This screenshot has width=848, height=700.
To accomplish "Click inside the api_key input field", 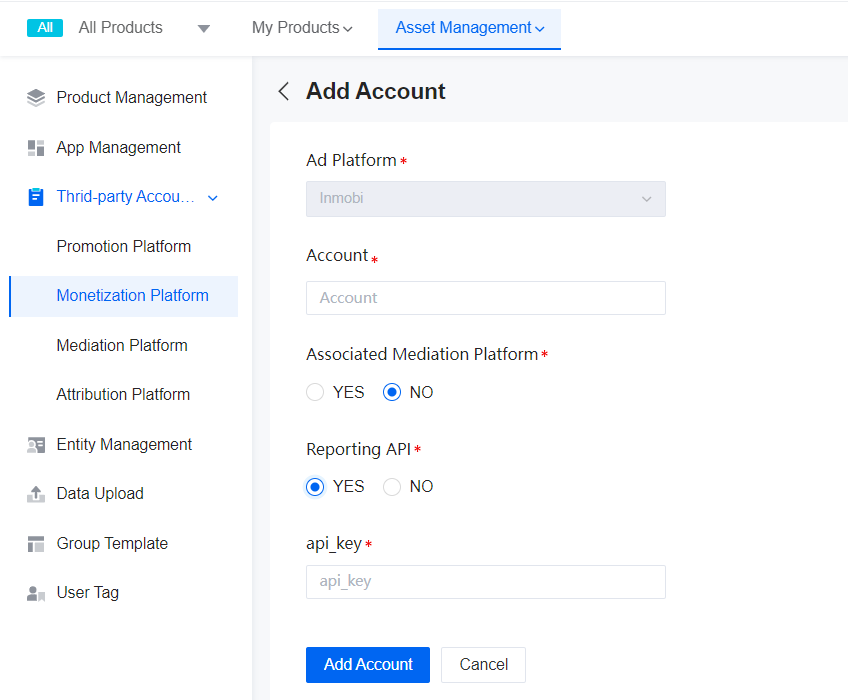I will (485, 582).
